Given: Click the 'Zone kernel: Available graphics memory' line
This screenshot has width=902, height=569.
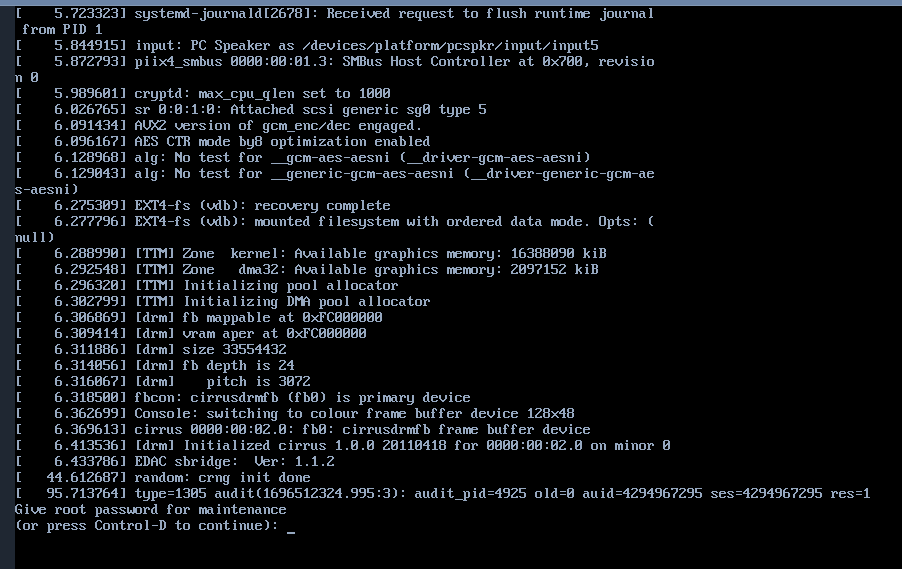Looking at the screenshot, I should [311, 254].
